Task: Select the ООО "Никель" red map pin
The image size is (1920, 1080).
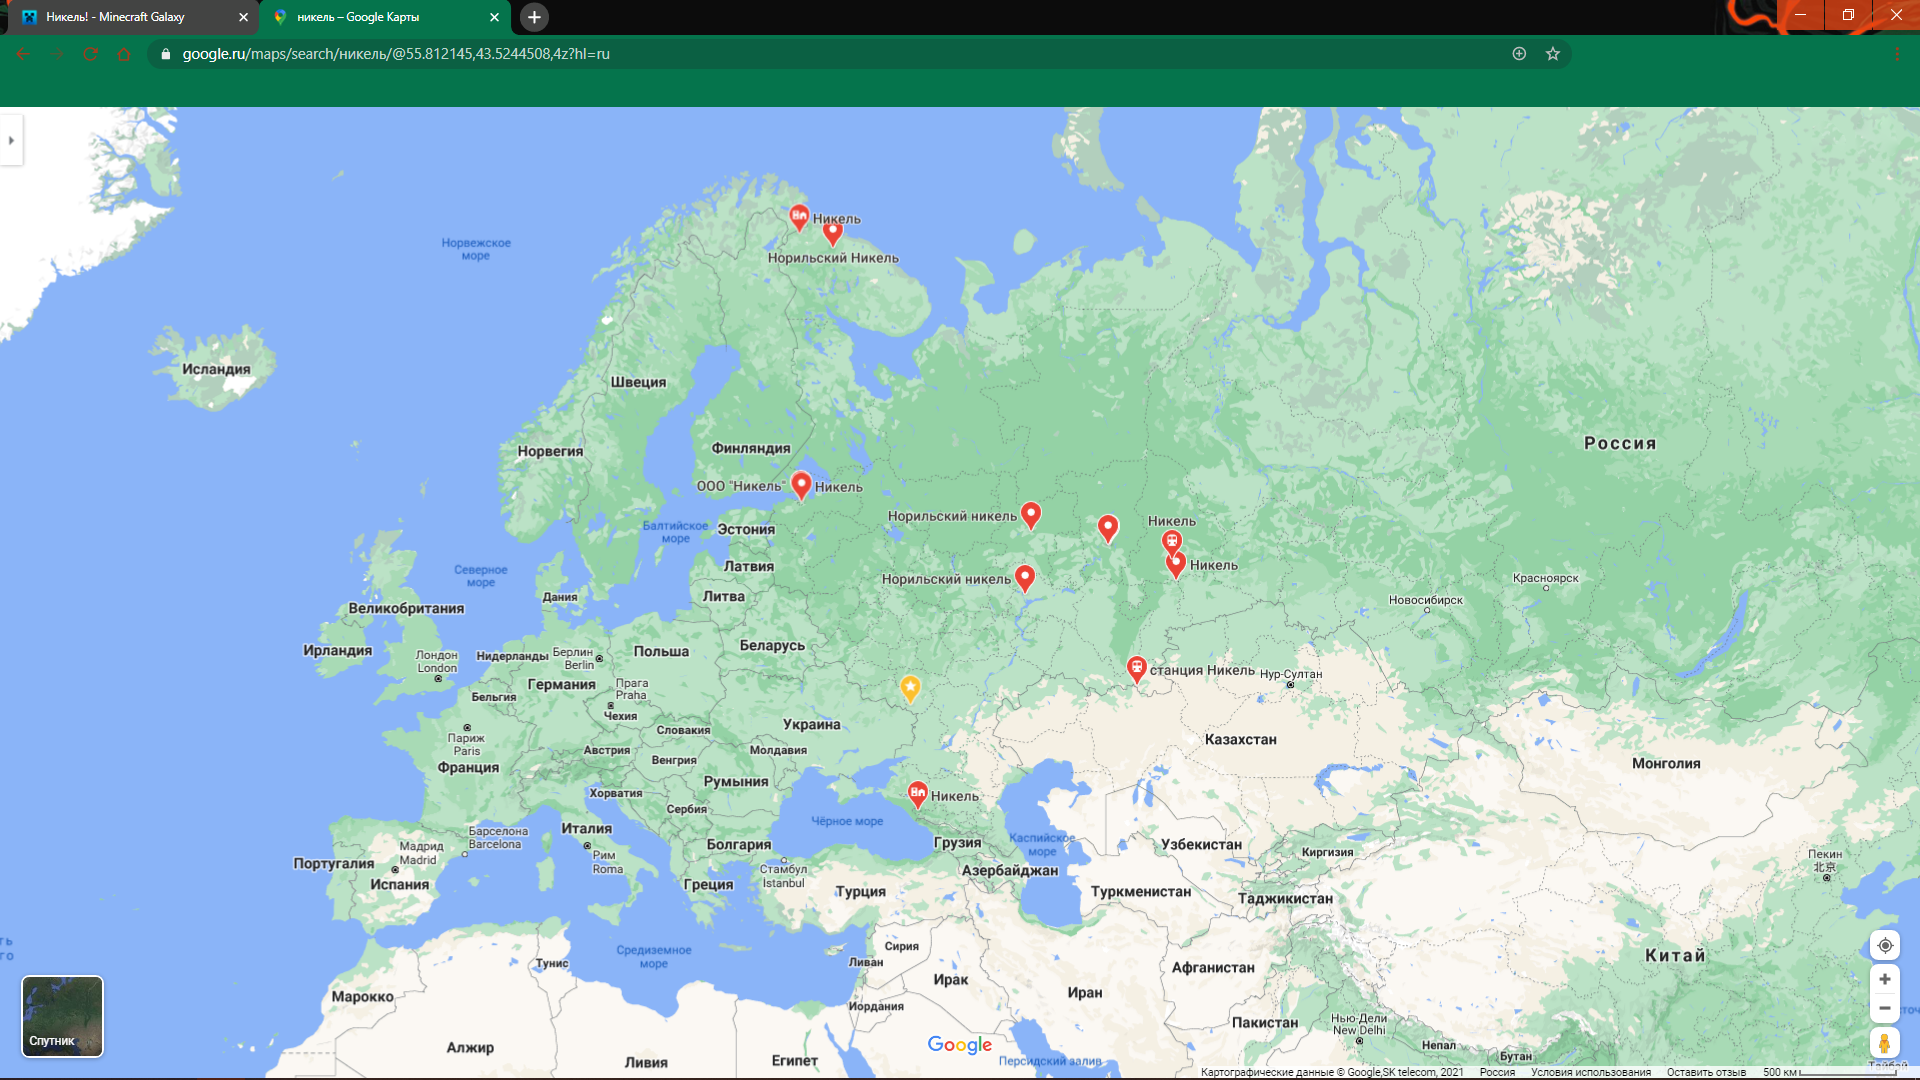Action: pyautogui.click(x=801, y=484)
